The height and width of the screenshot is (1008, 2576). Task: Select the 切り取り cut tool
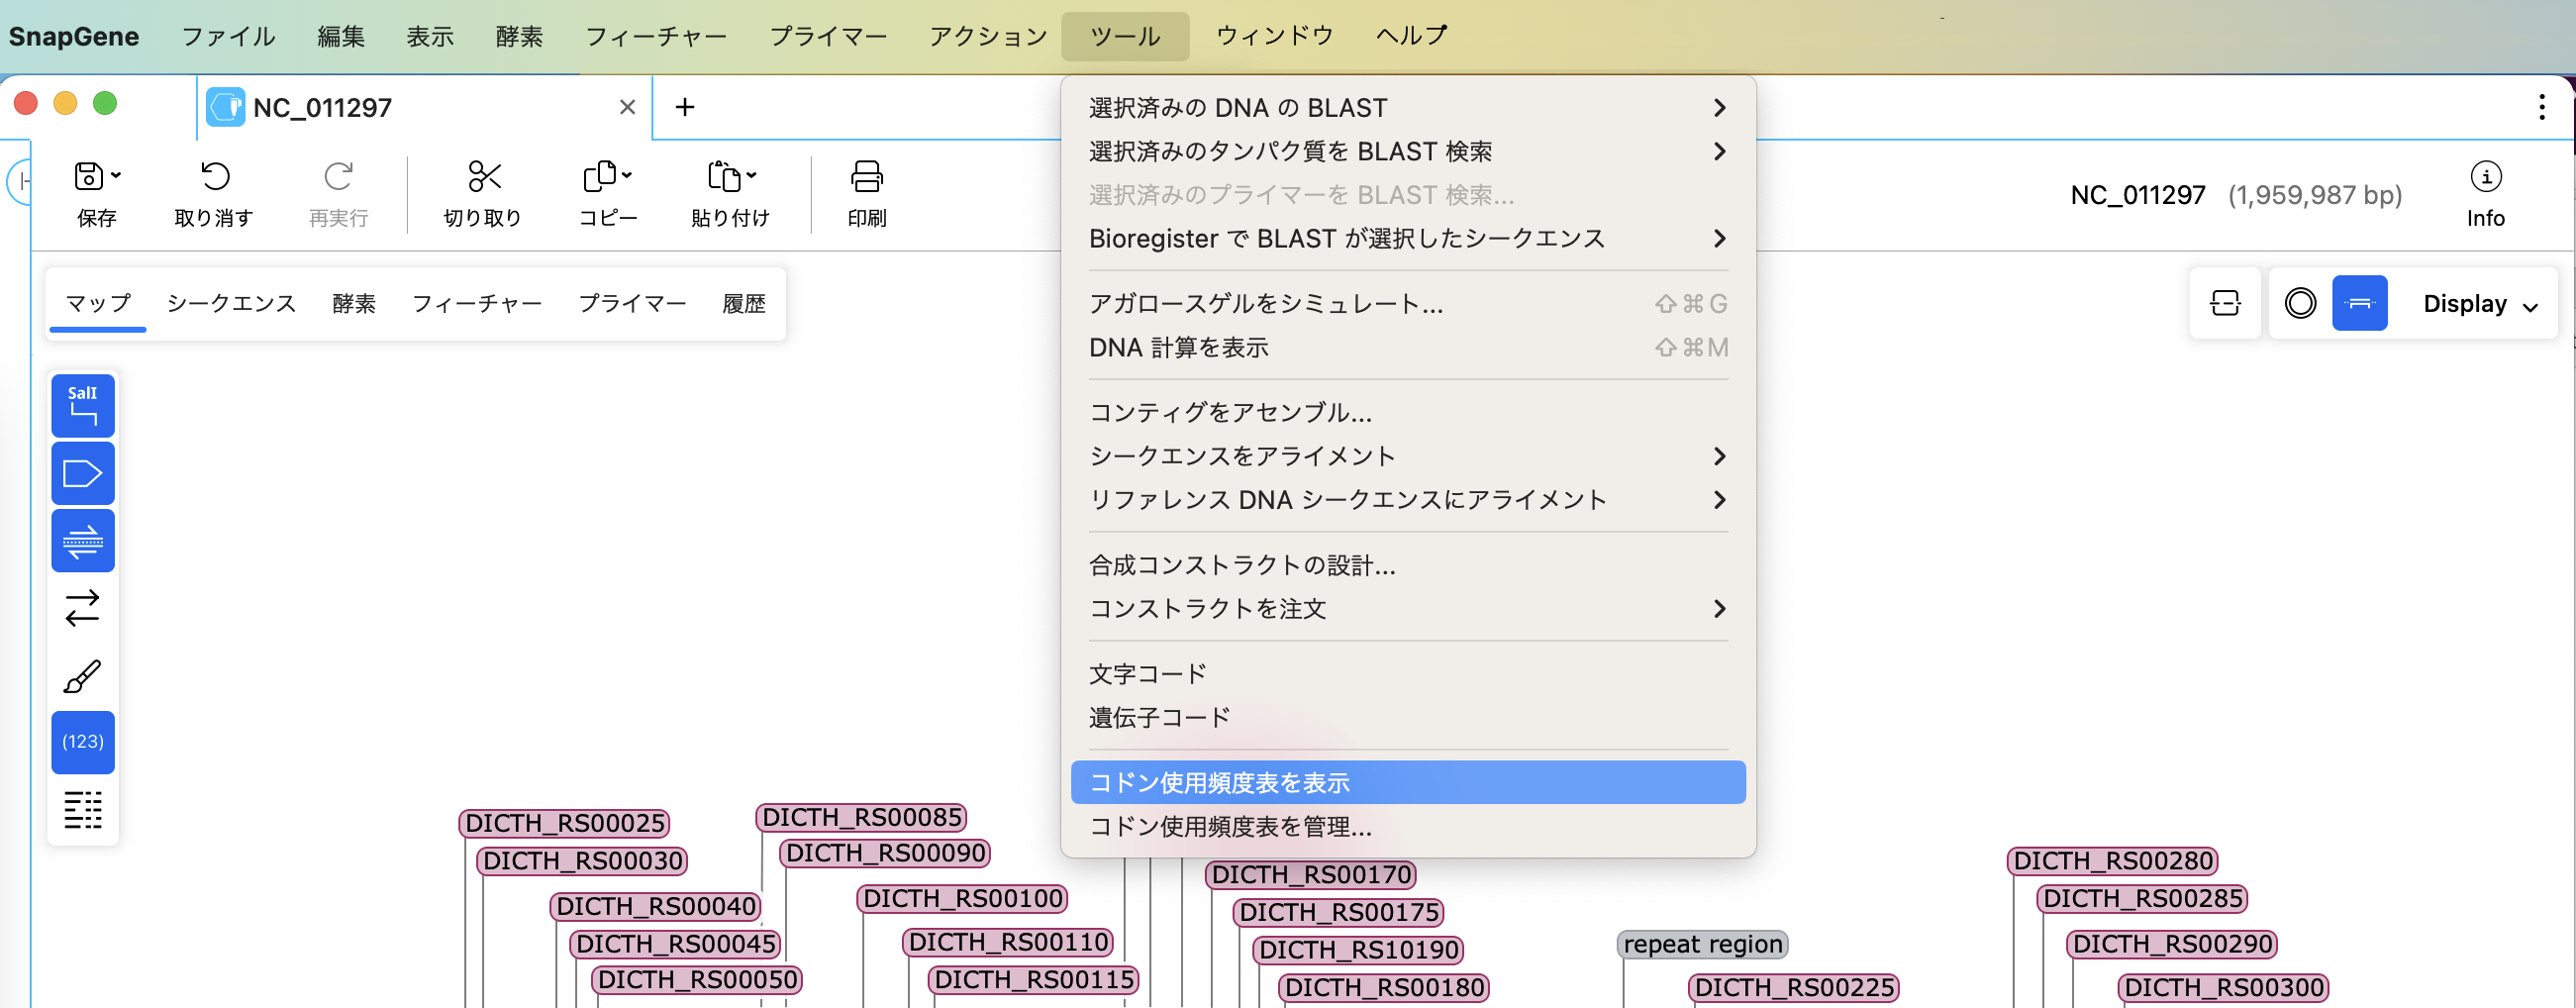point(484,192)
